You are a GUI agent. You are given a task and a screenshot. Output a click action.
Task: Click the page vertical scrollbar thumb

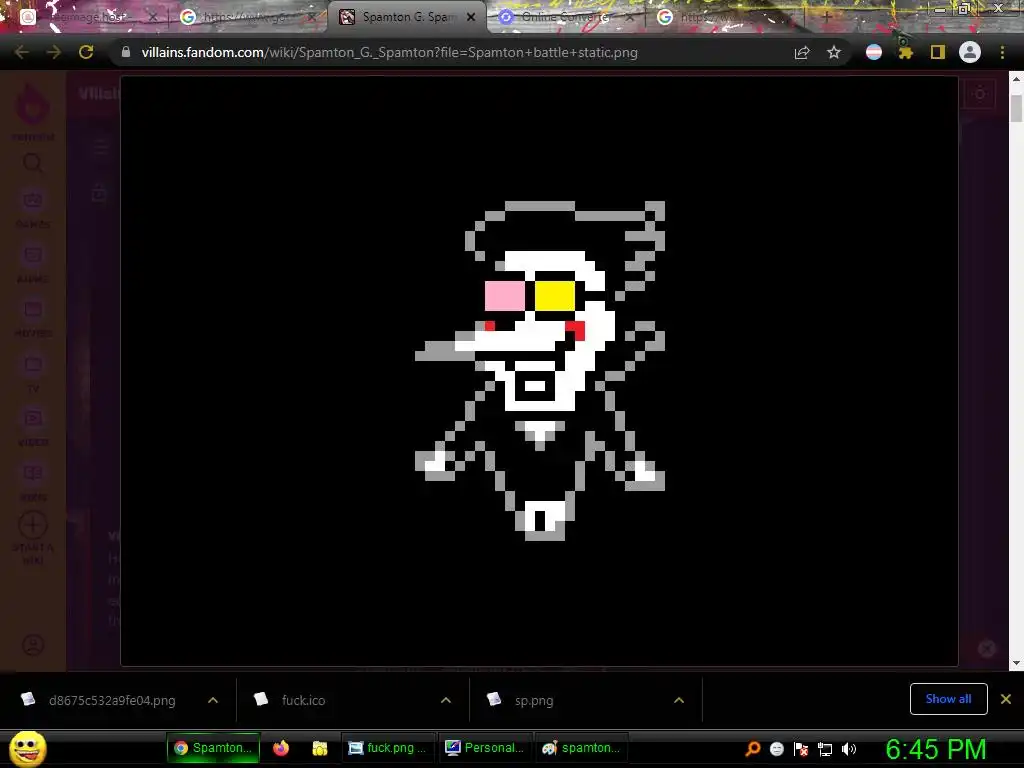coord(1016,108)
